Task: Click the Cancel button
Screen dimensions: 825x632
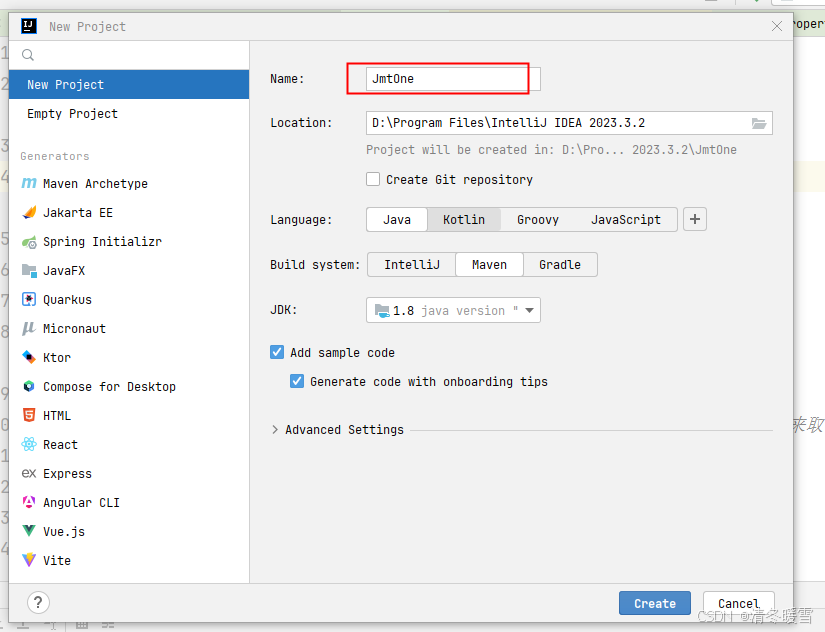Action: pos(739,603)
